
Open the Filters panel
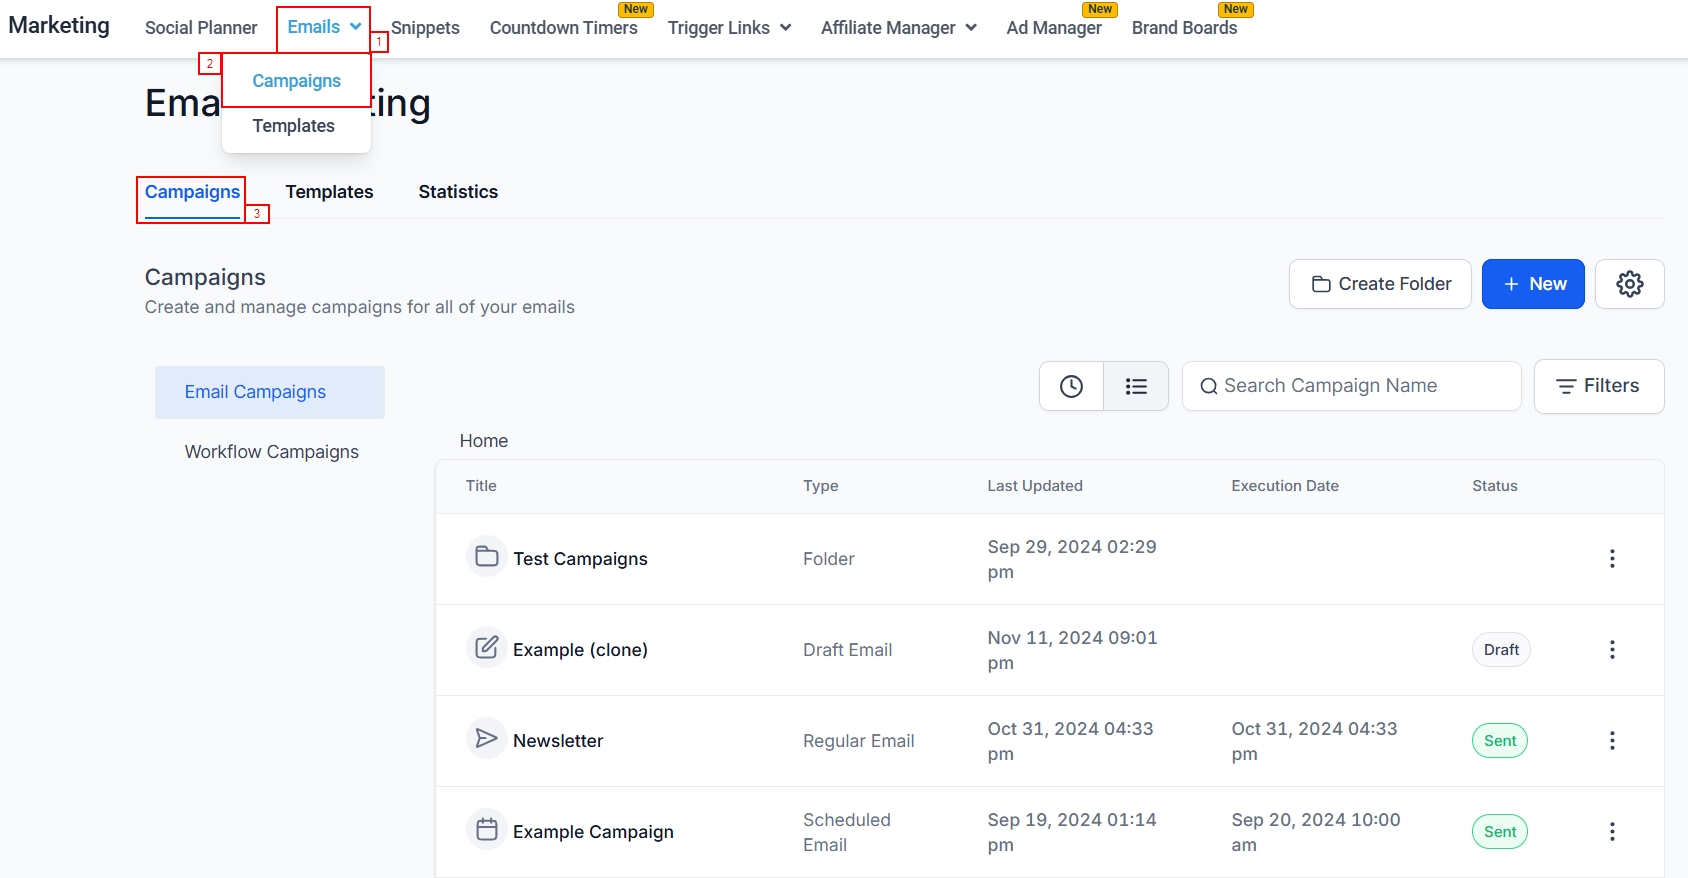click(1598, 386)
